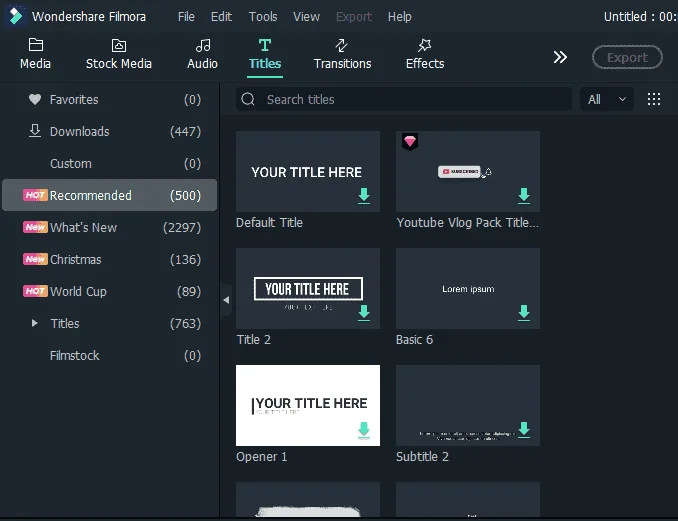Click the rounded Export button
Viewport: 678px width, 521px height.
(627, 57)
